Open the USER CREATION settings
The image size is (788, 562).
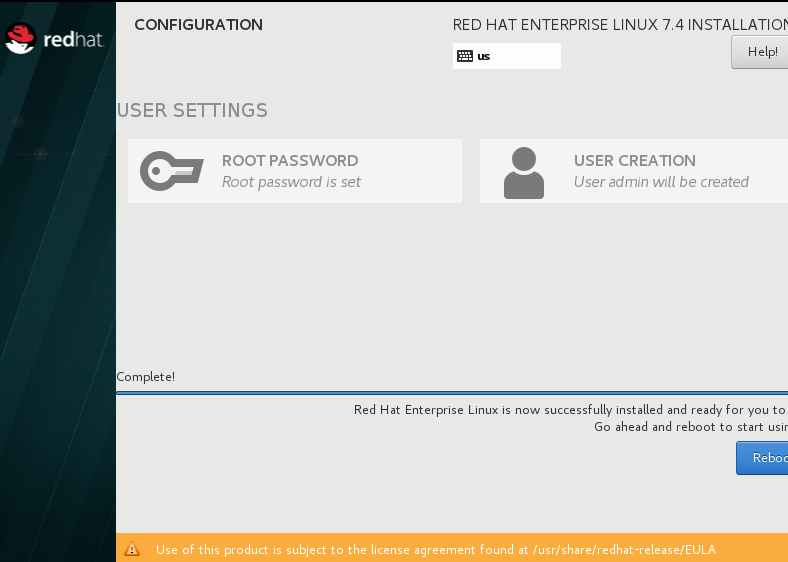(634, 171)
